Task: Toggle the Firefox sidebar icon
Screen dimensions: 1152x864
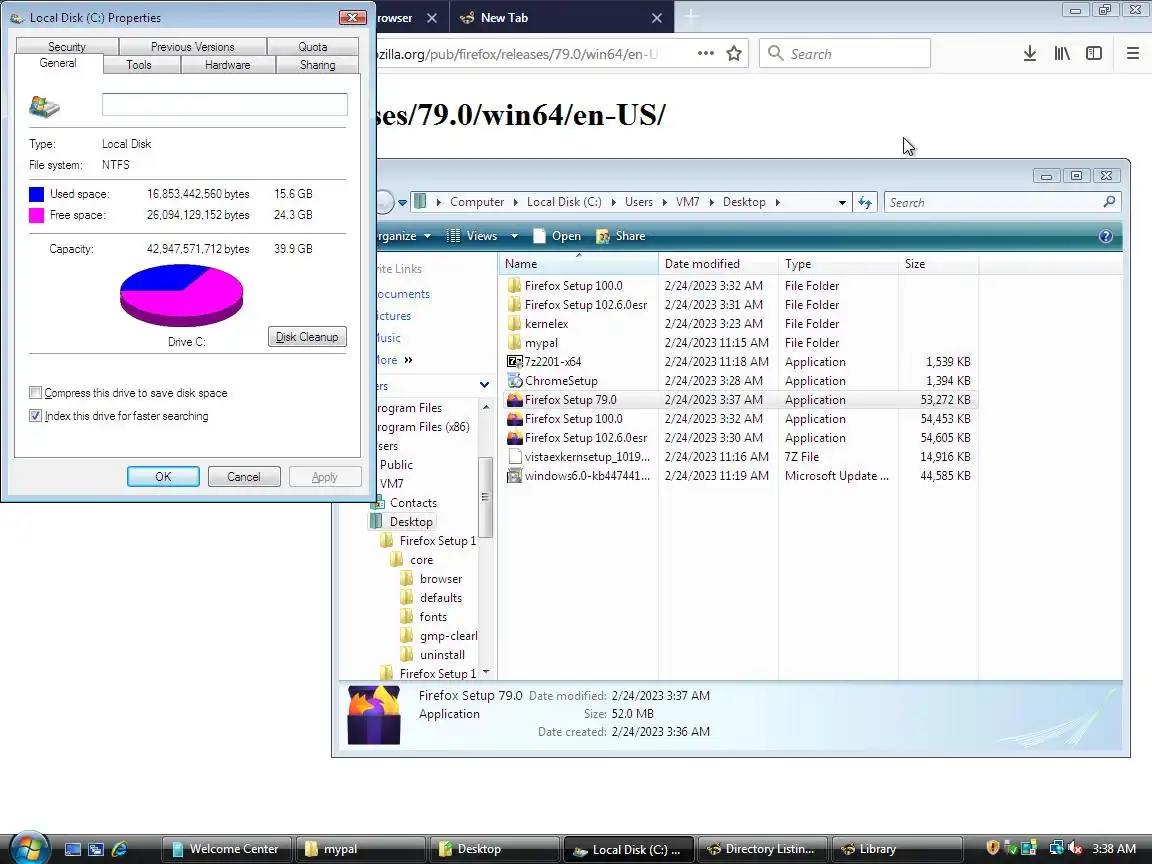Action: [x=1094, y=53]
